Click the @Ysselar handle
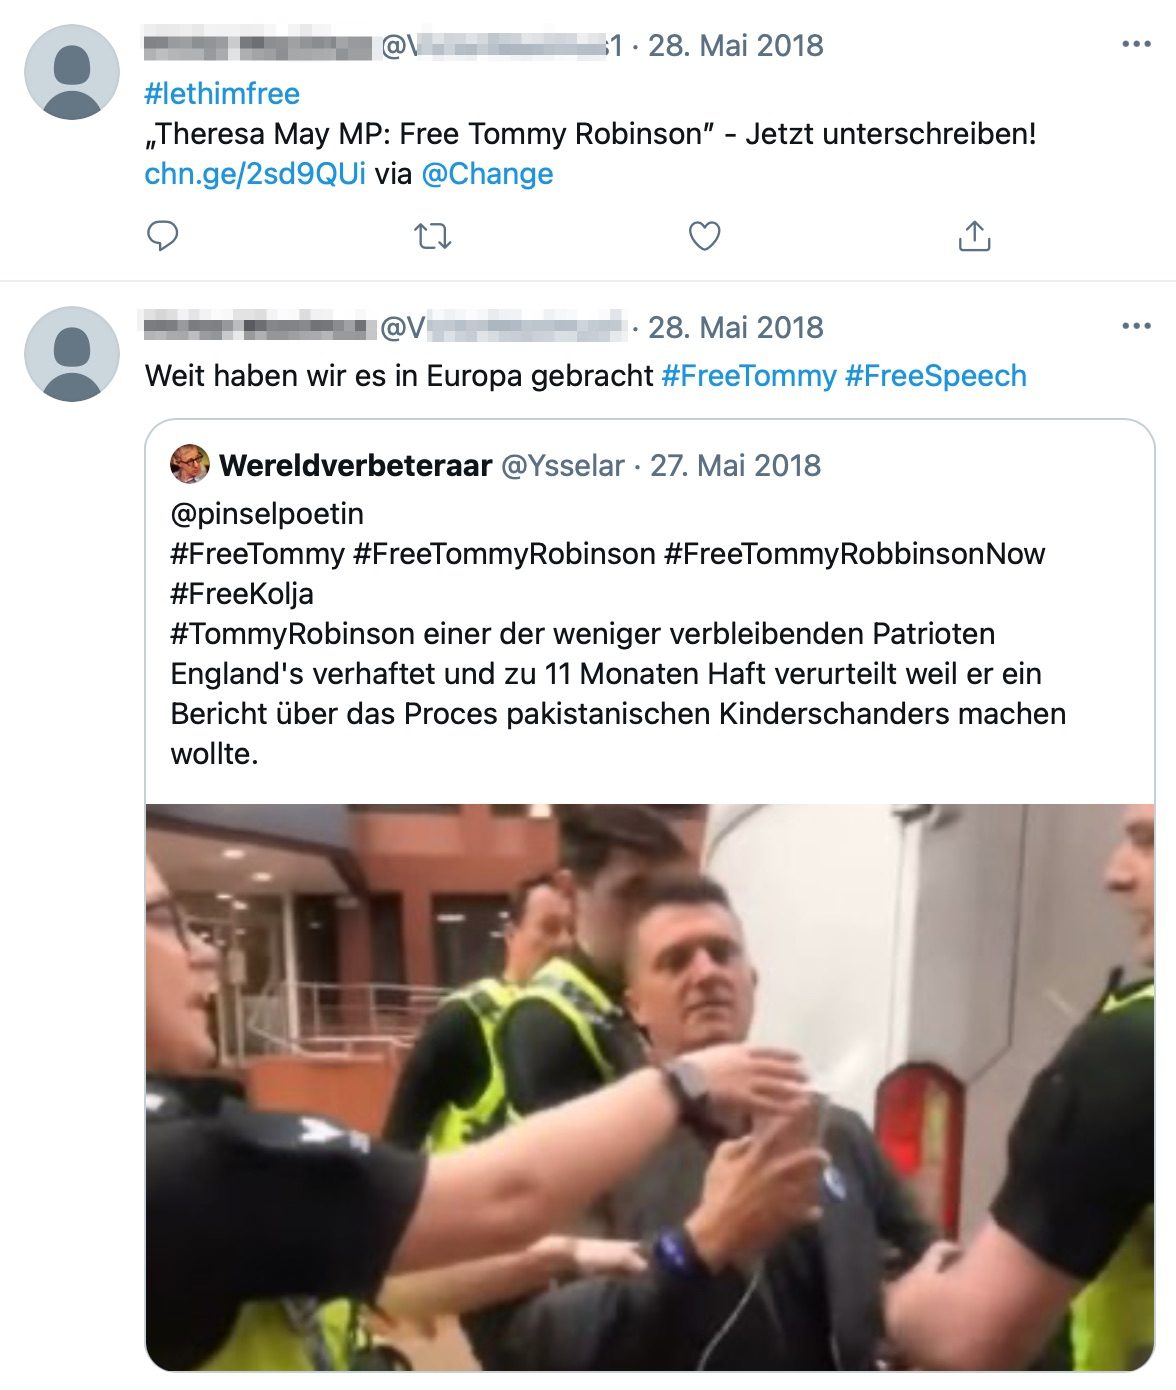The image size is (1176, 1390). [562, 465]
